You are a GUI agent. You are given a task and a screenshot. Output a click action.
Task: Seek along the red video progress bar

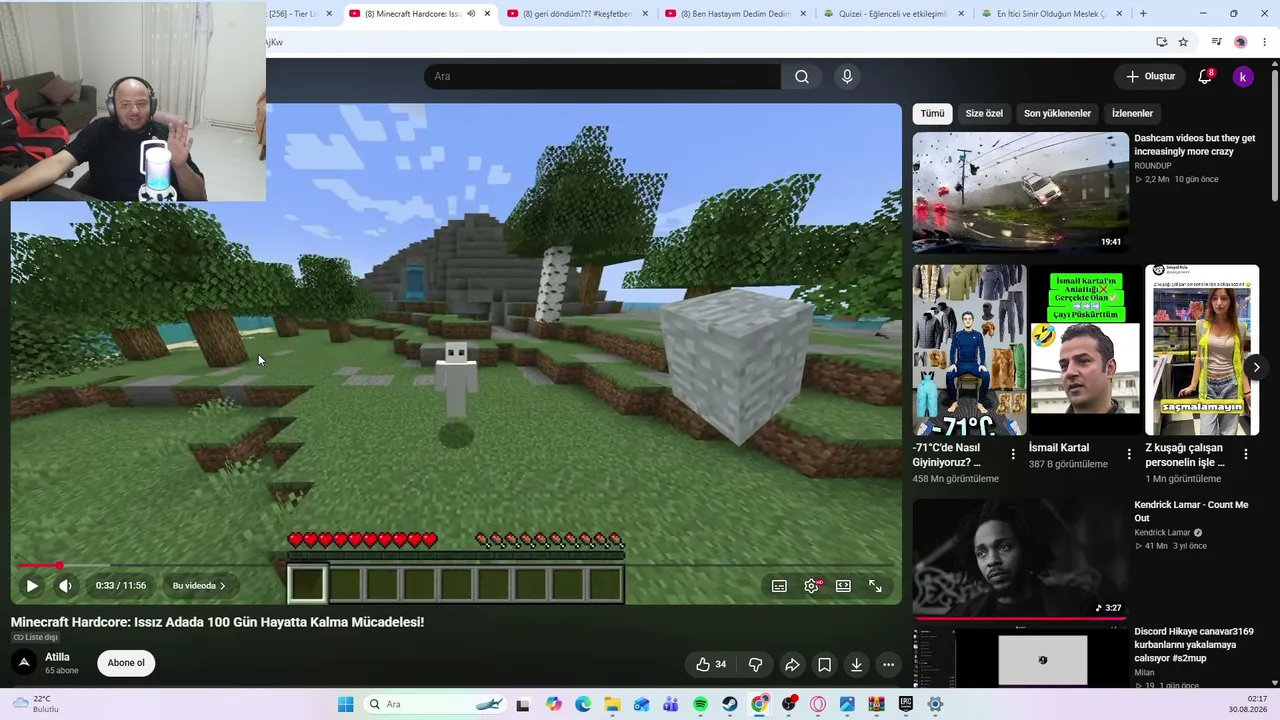point(456,566)
